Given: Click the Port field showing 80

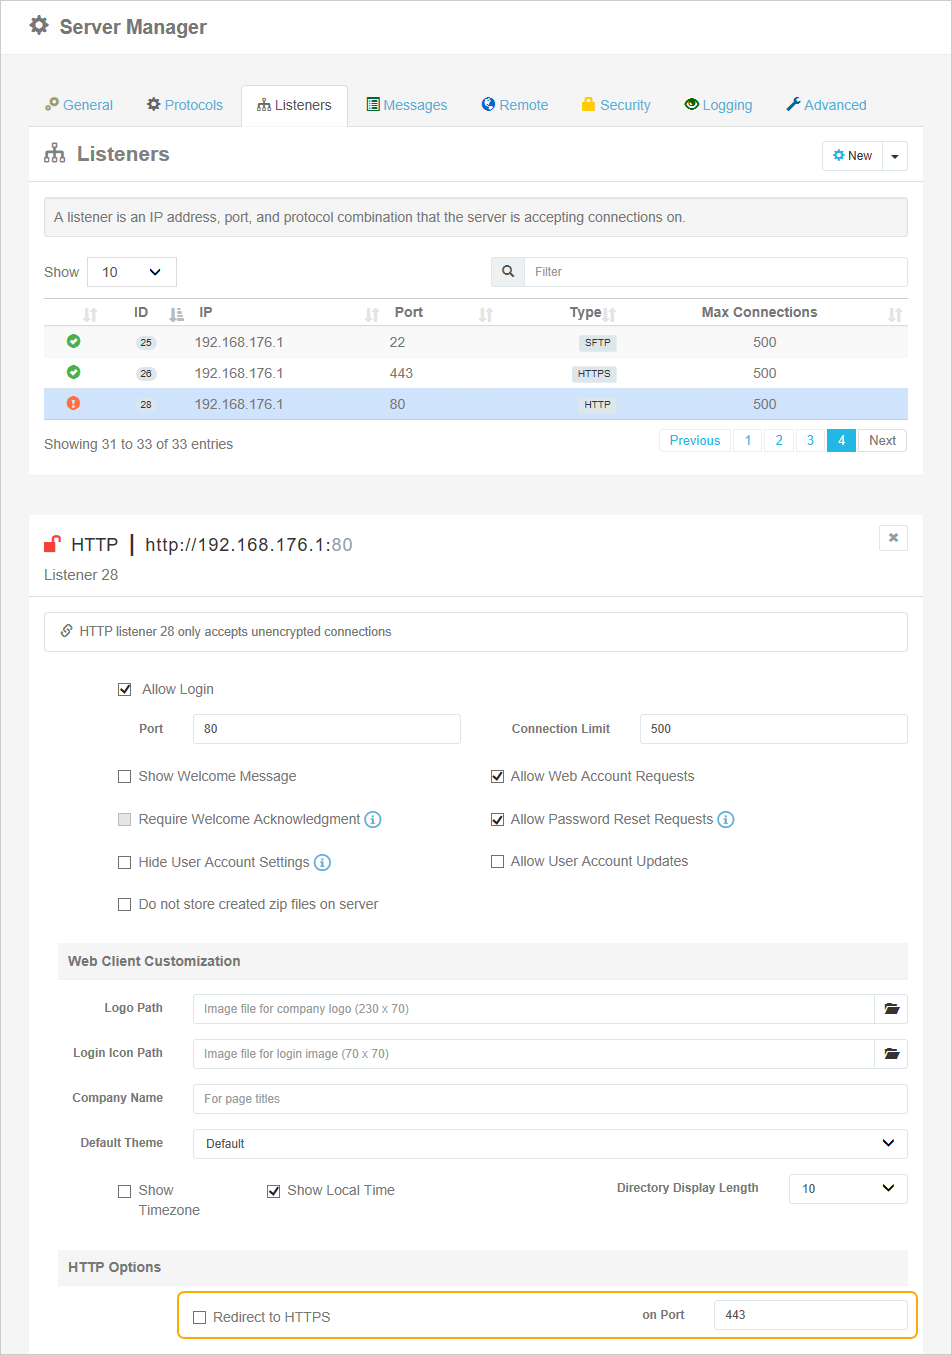Looking at the screenshot, I should (327, 729).
